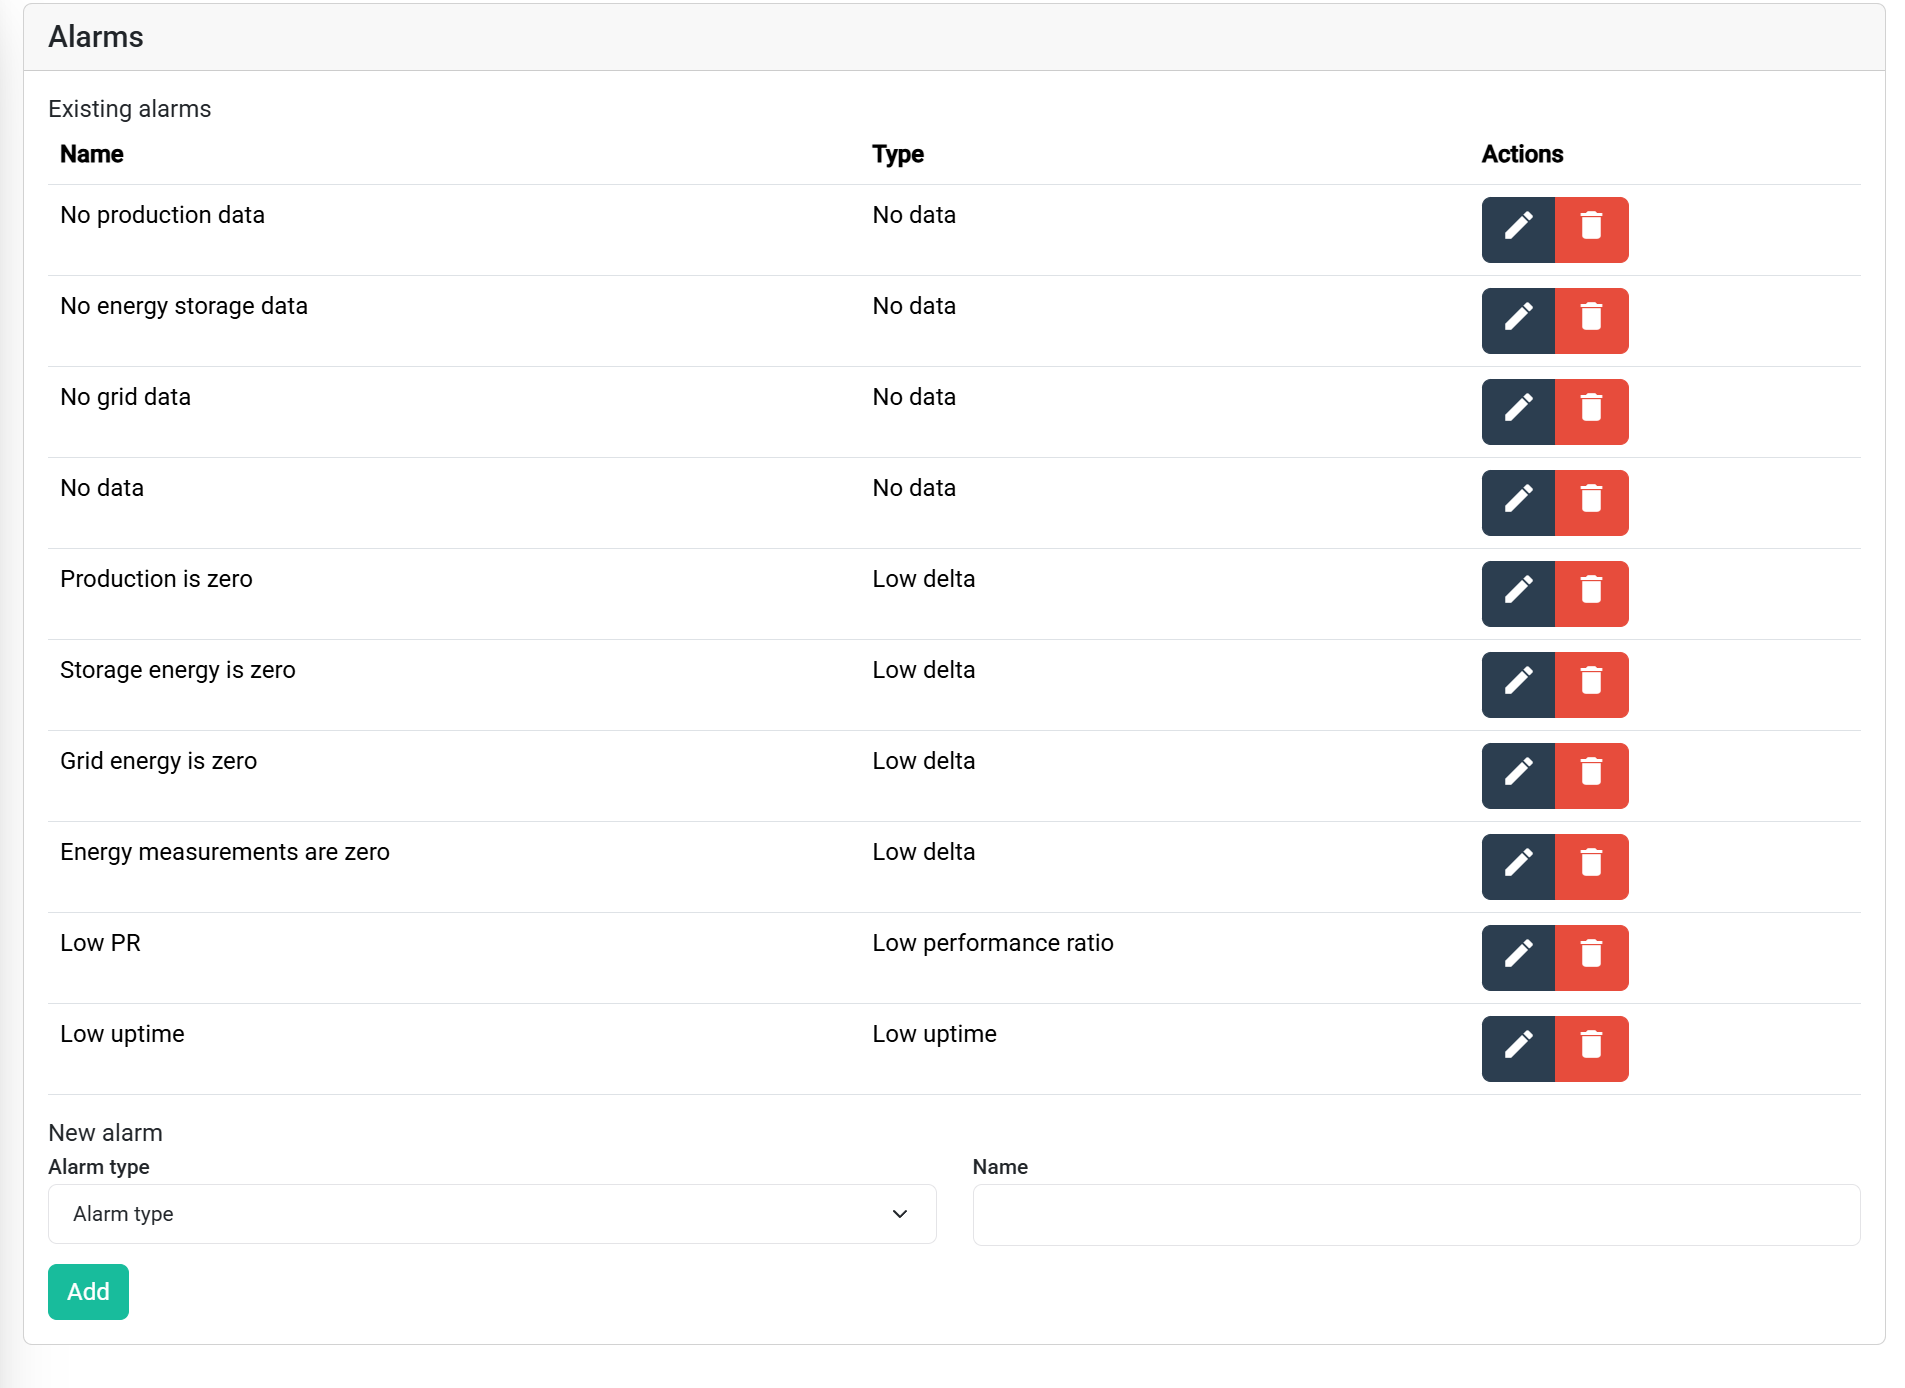Viewport: 1905px width, 1388px height.
Task: Expand the Alarm type selector chevron
Action: pyautogui.click(x=899, y=1214)
